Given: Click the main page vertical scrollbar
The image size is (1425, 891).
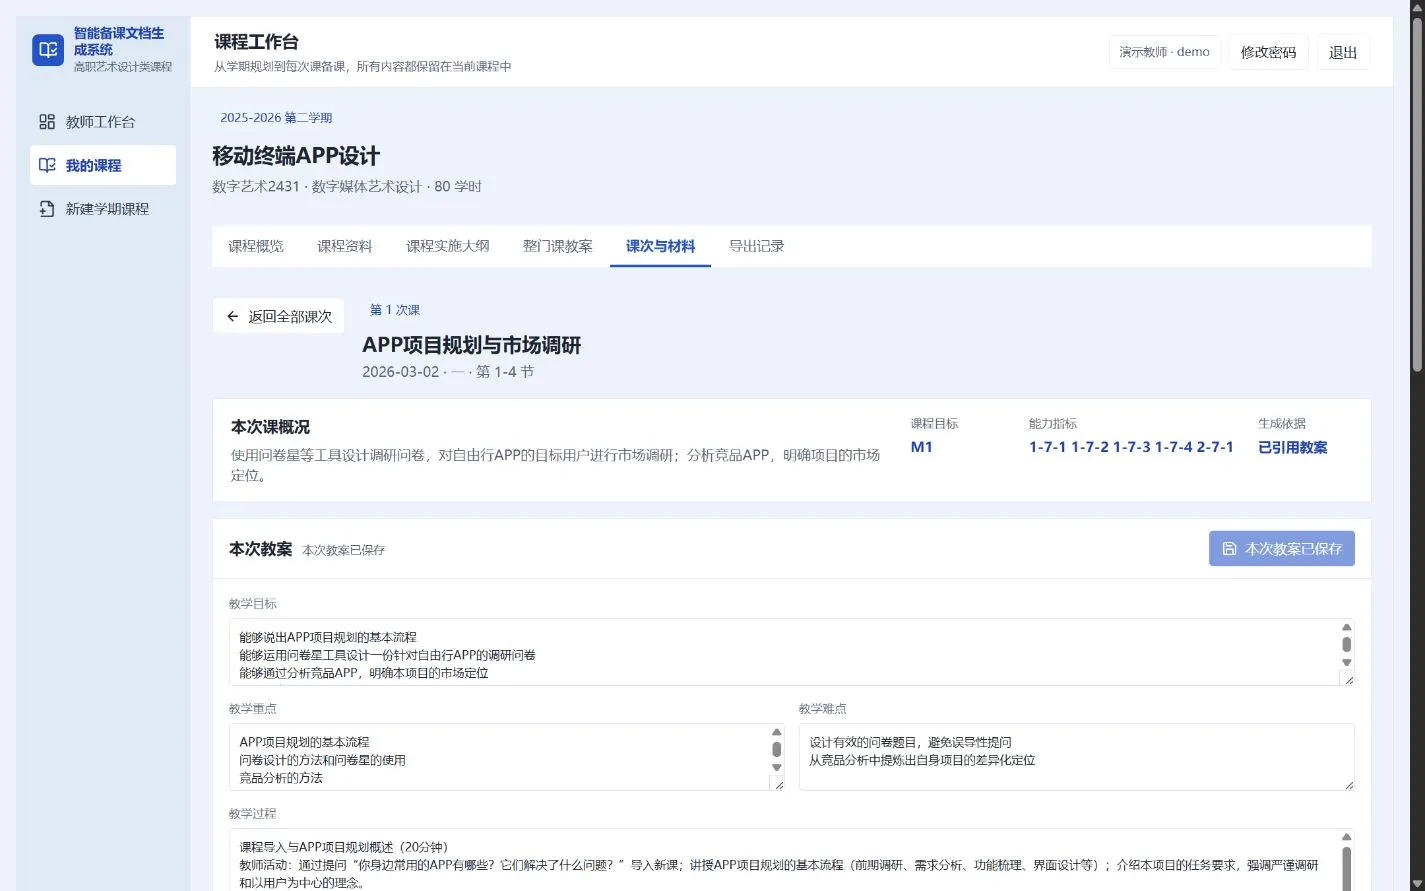Looking at the screenshot, I should (1417, 194).
